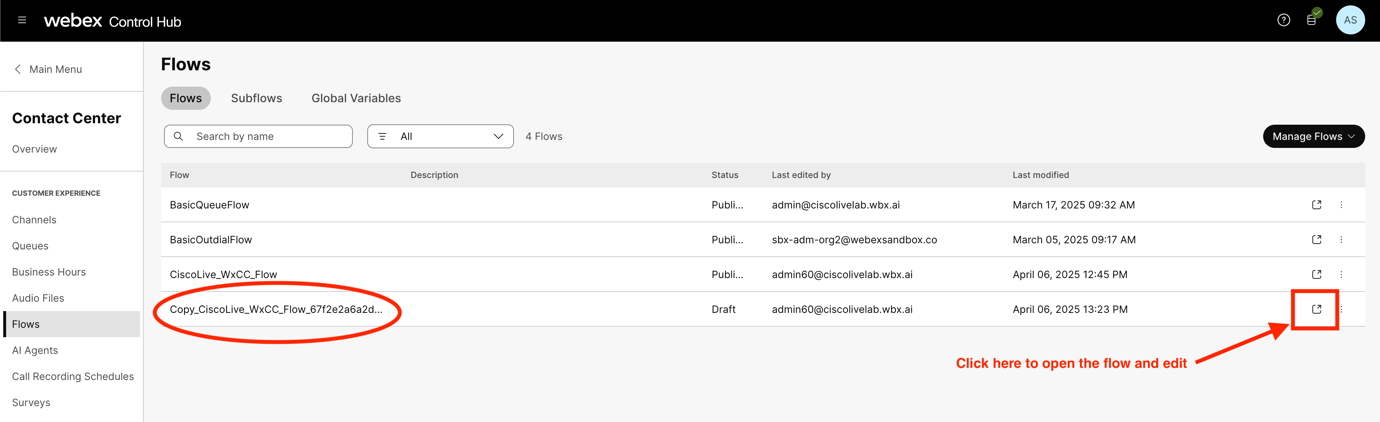This screenshot has height=422, width=1380.
Task: Navigate to AI Agents section
Action: point(35,350)
